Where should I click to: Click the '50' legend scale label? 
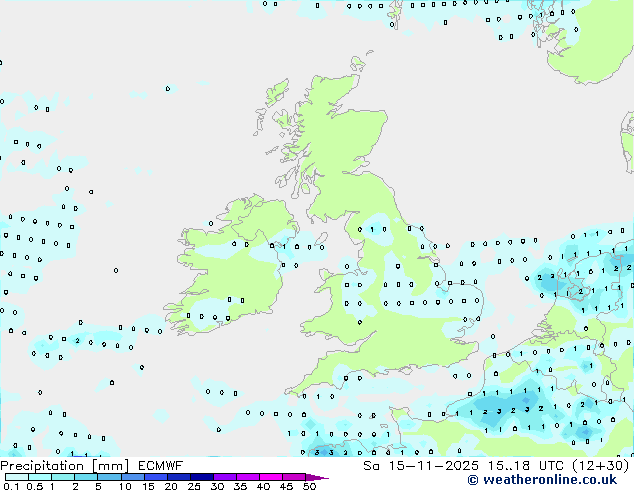click(x=309, y=486)
